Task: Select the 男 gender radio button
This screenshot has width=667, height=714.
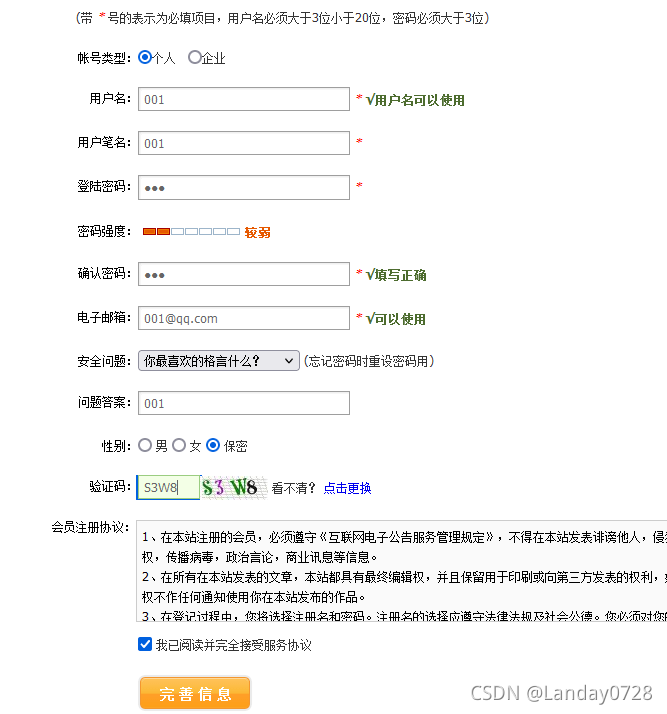Action: click(x=145, y=445)
